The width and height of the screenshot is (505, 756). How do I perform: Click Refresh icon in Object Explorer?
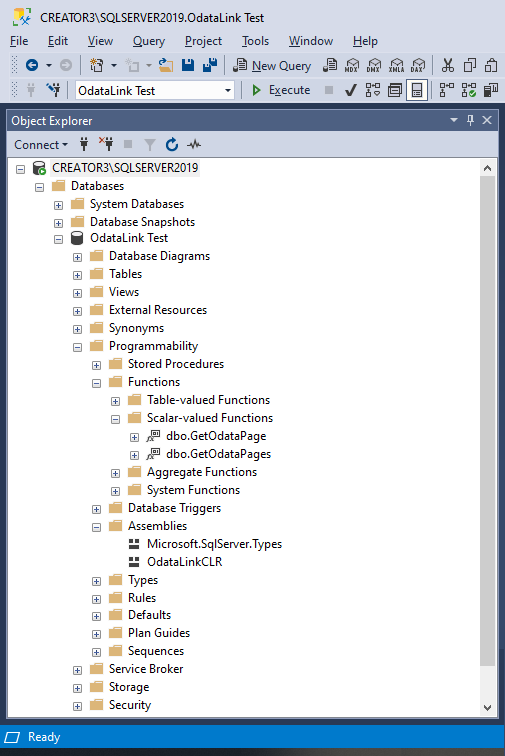172,144
